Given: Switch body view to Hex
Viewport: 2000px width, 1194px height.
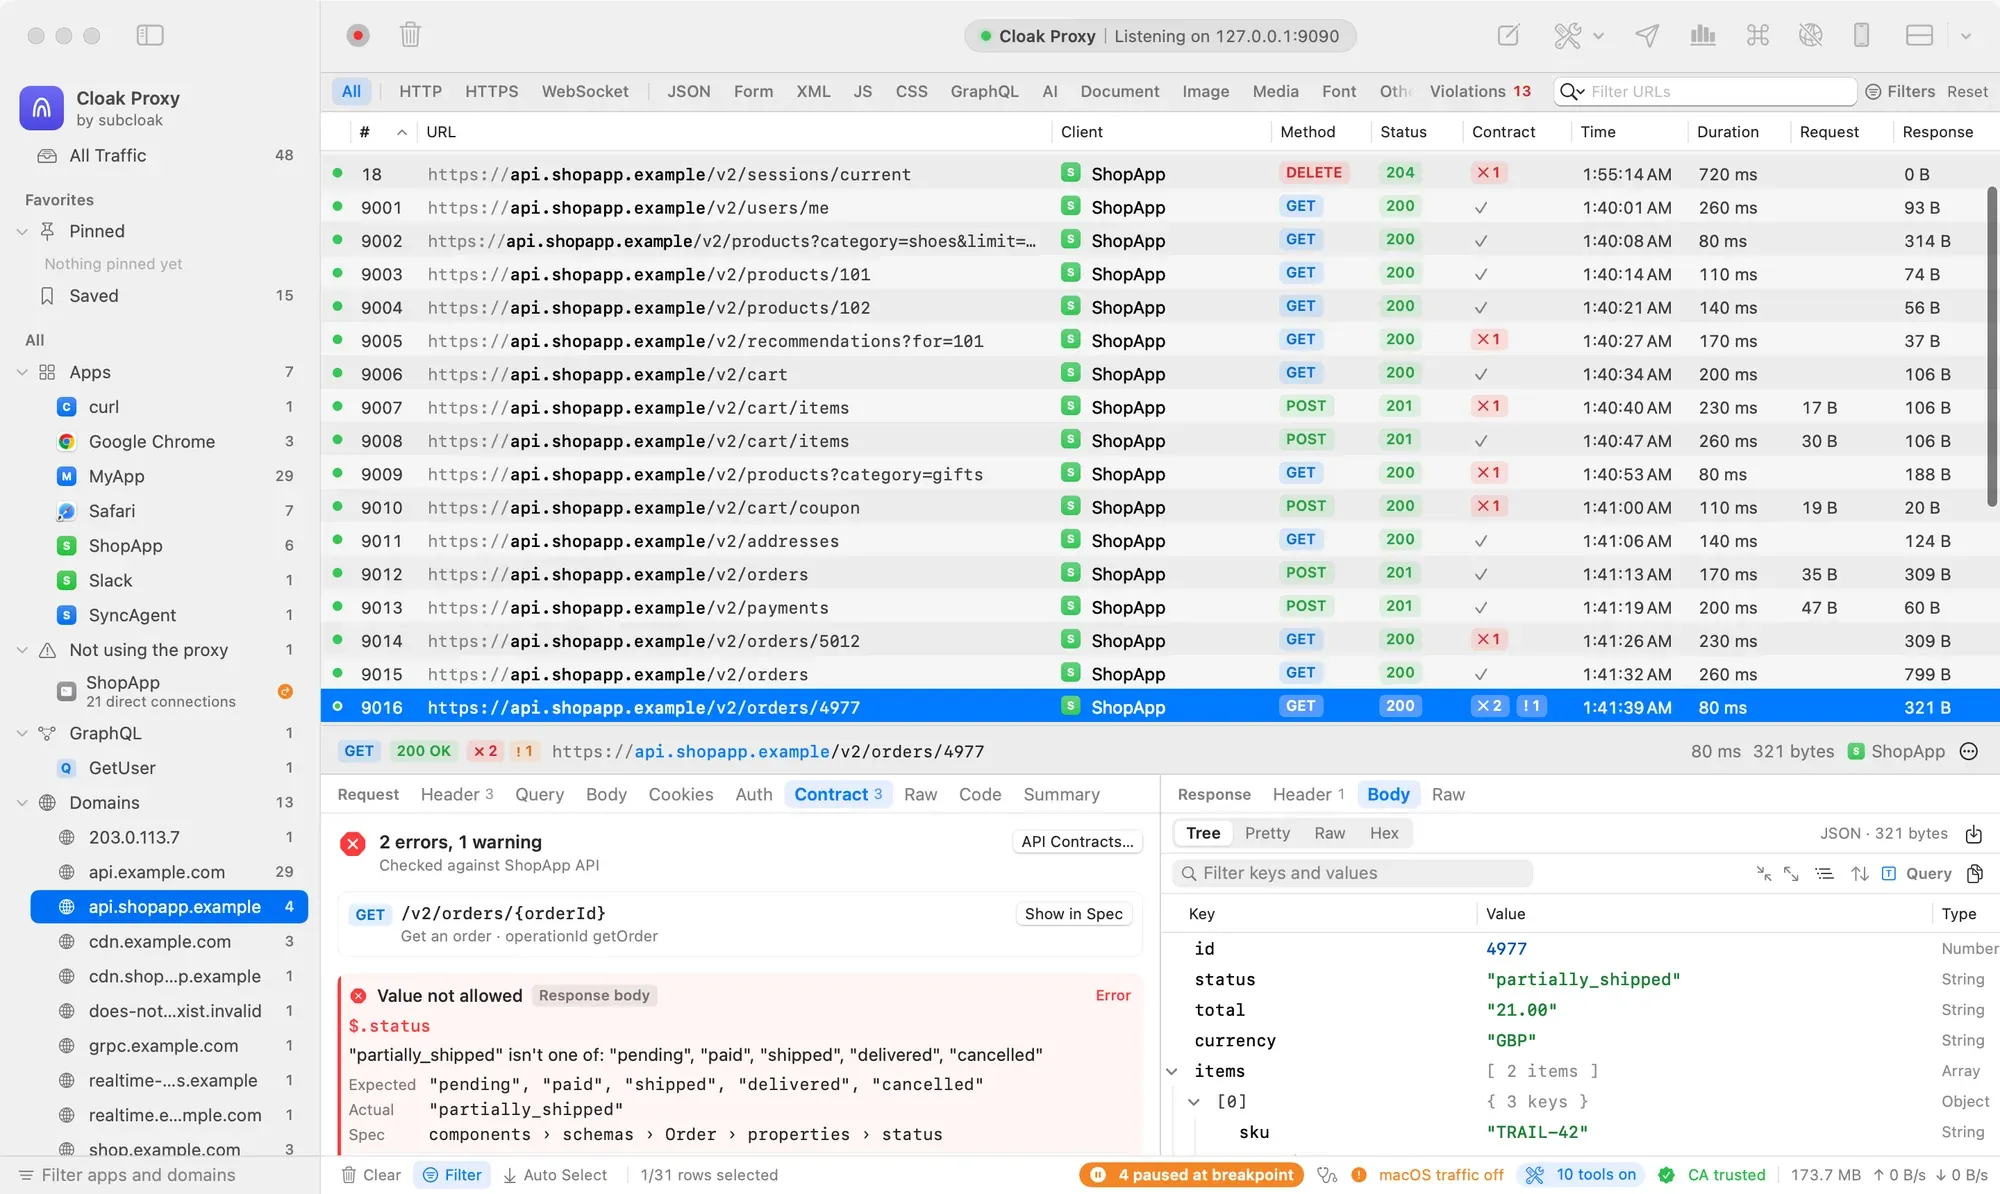Looking at the screenshot, I should [1384, 833].
